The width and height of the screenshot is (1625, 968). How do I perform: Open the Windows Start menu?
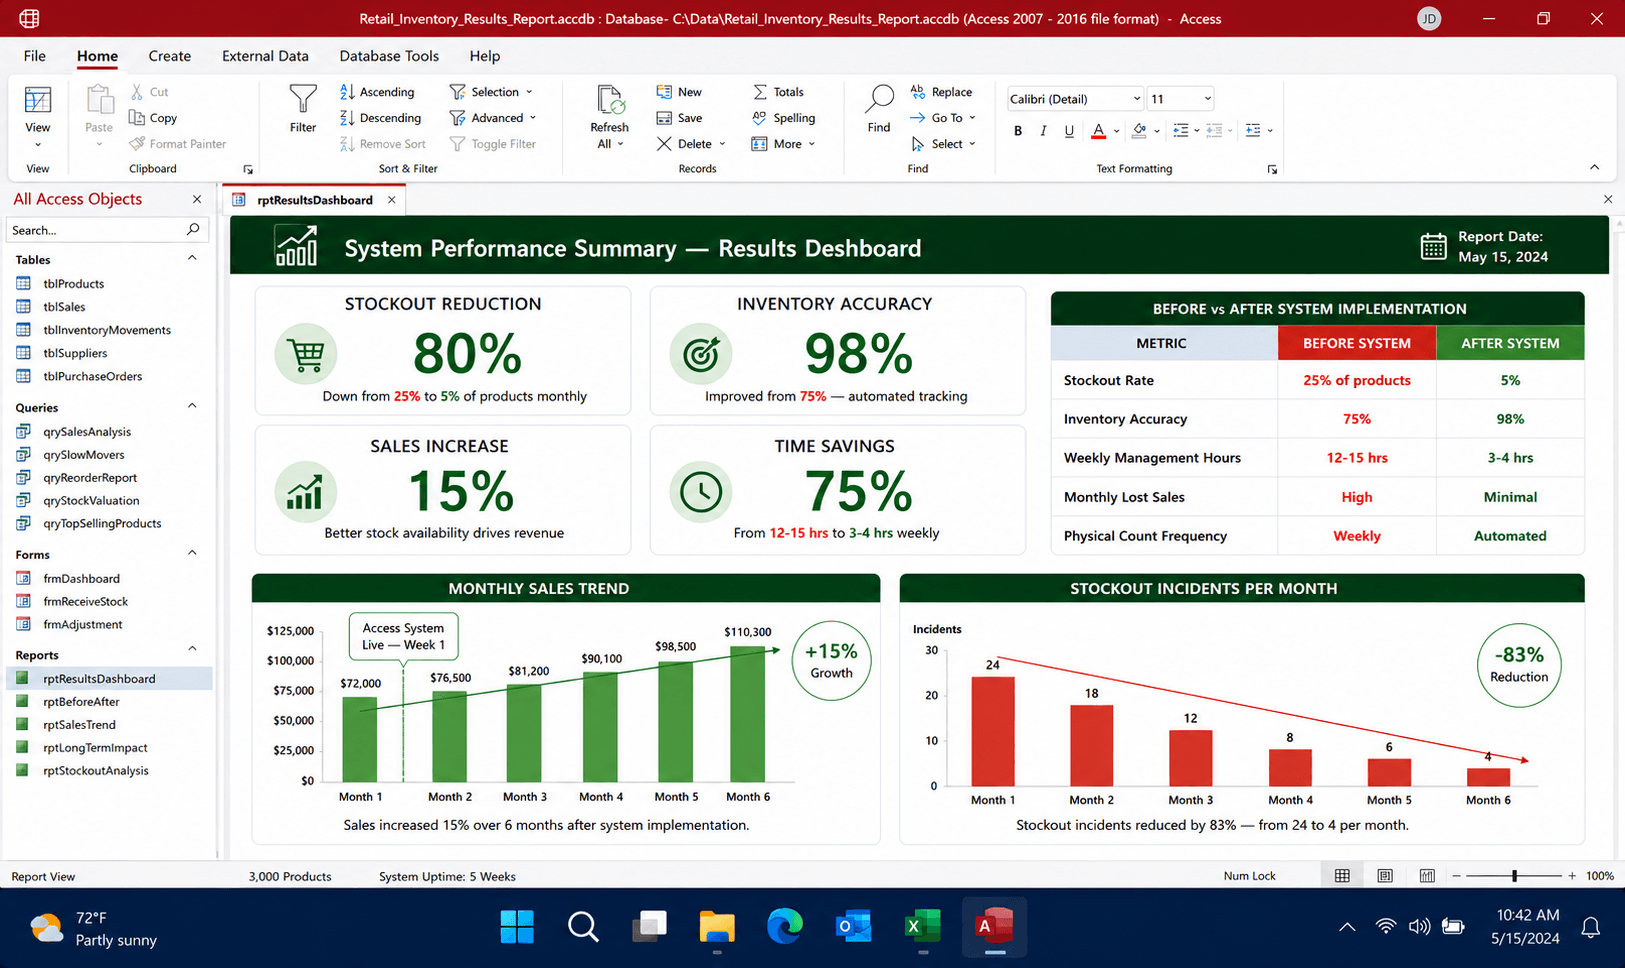tap(517, 927)
